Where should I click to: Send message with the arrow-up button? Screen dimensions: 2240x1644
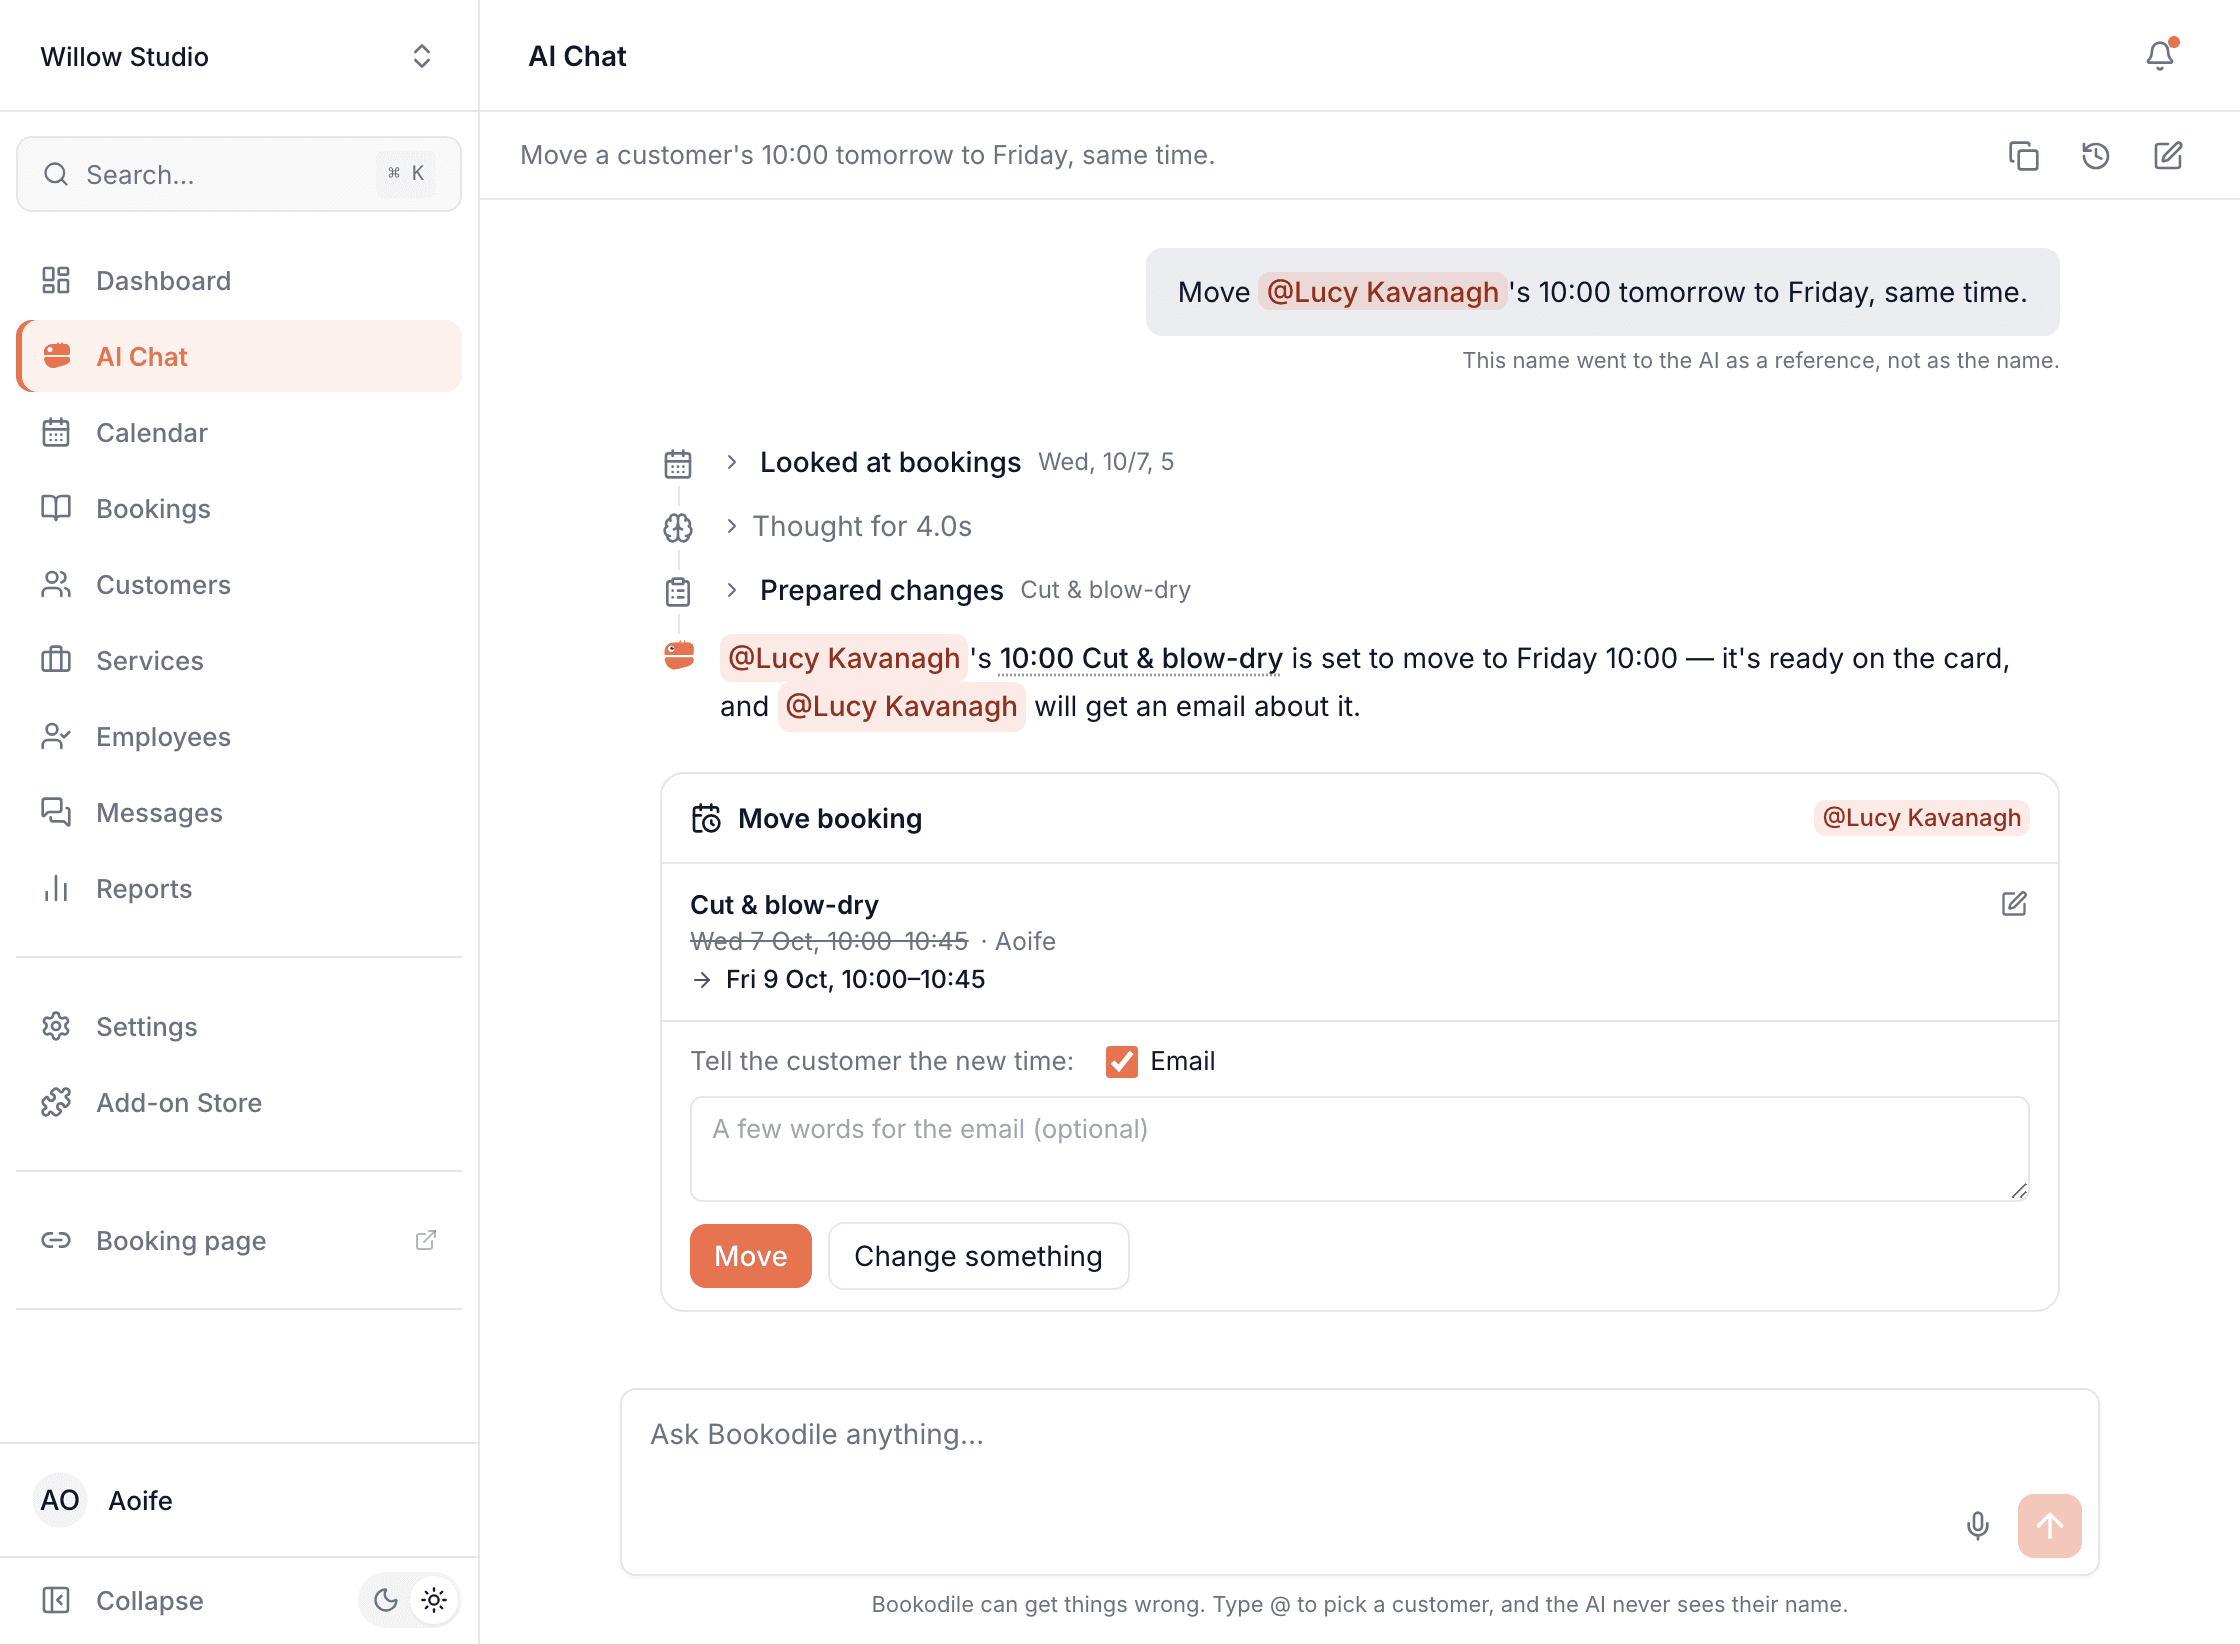(2049, 1525)
